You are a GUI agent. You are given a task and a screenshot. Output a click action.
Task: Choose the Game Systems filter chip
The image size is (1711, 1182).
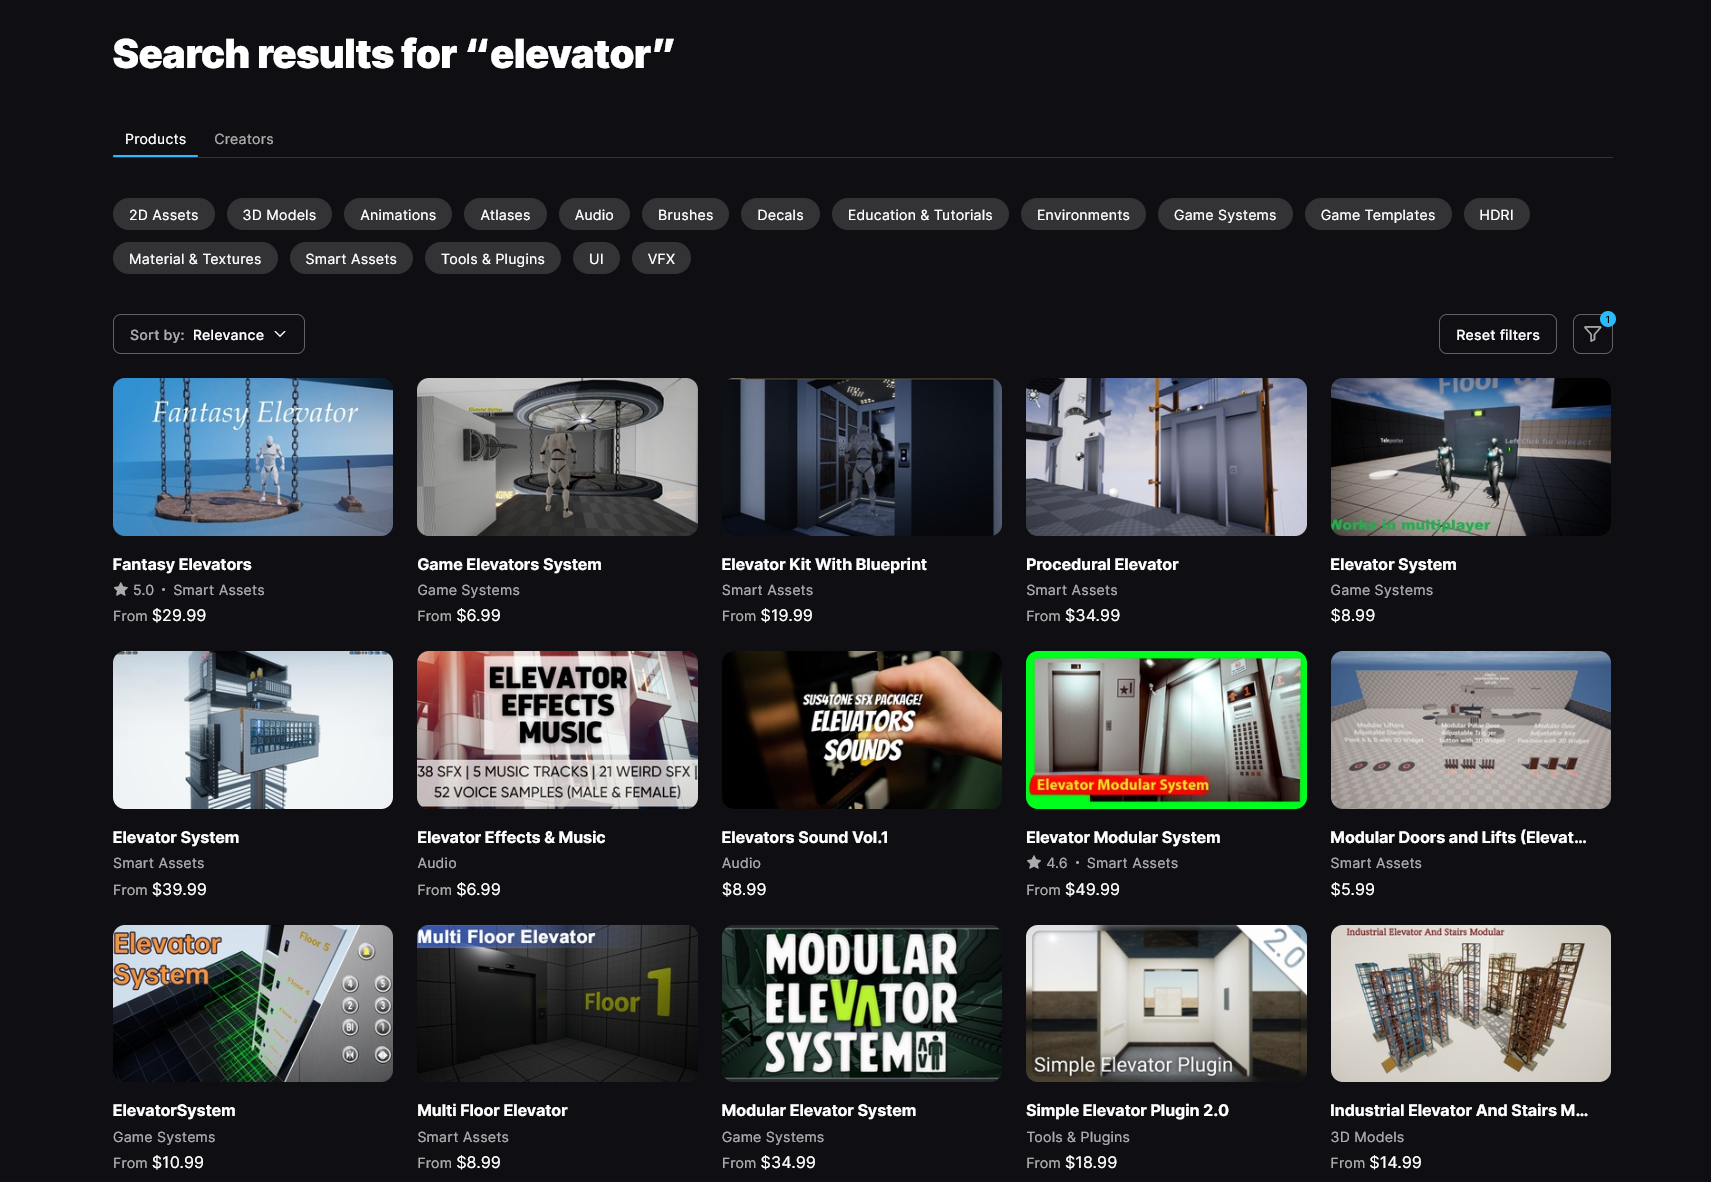tap(1225, 215)
